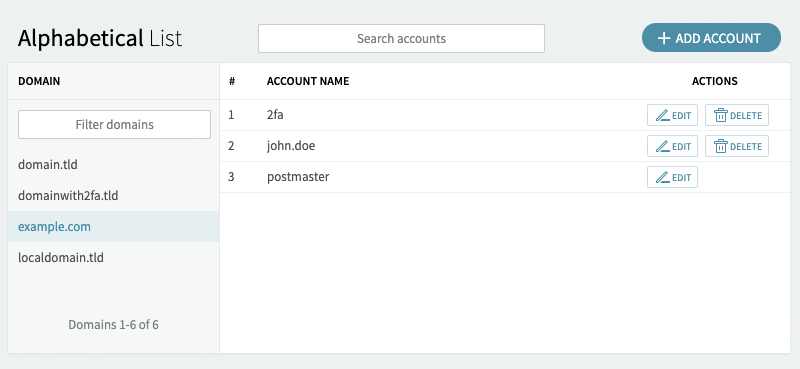The image size is (800, 369).
Task: Click the Alphabetical List heading
Action: click(100, 38)
